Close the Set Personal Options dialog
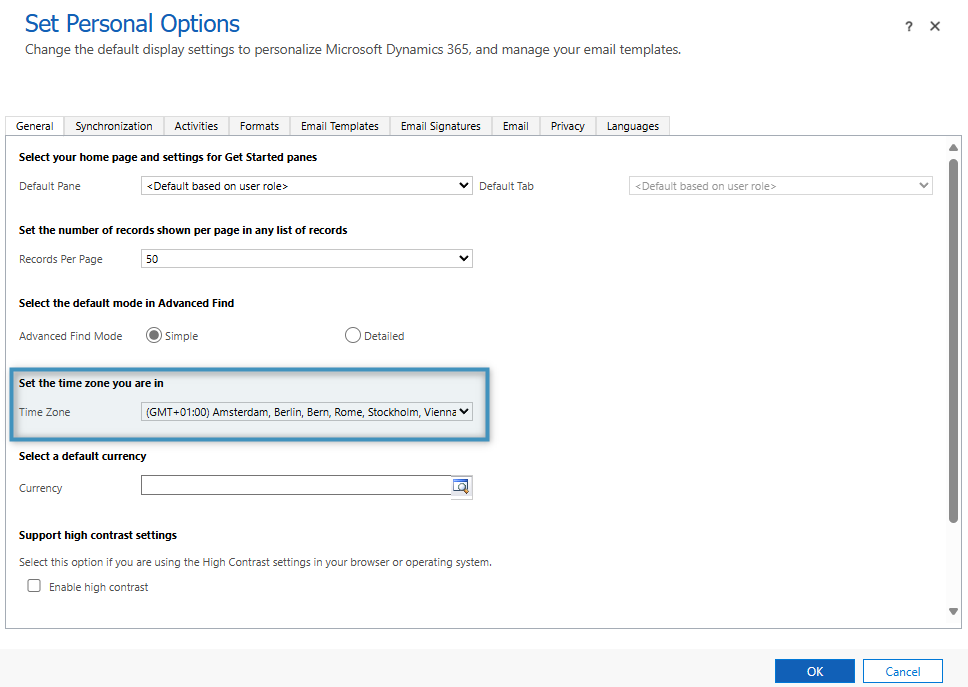This screenshot has height=687, width=968. [x=935, y=27]
